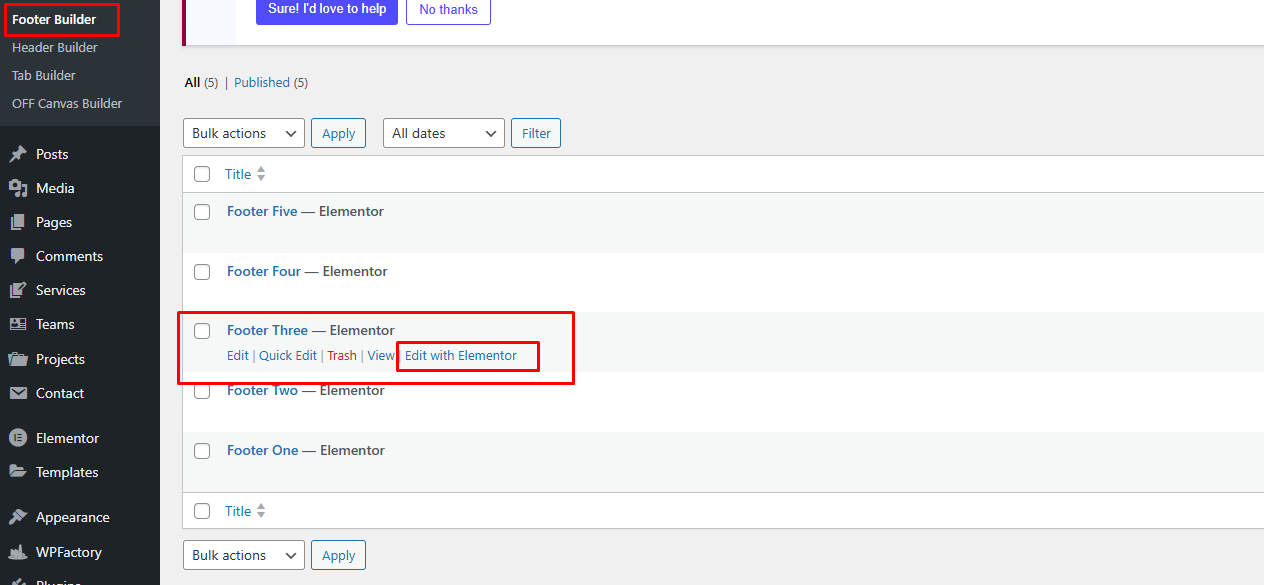1264x585 pixels.
Task: Click the Comments speech bubble icon
Action: pos(17,256)
